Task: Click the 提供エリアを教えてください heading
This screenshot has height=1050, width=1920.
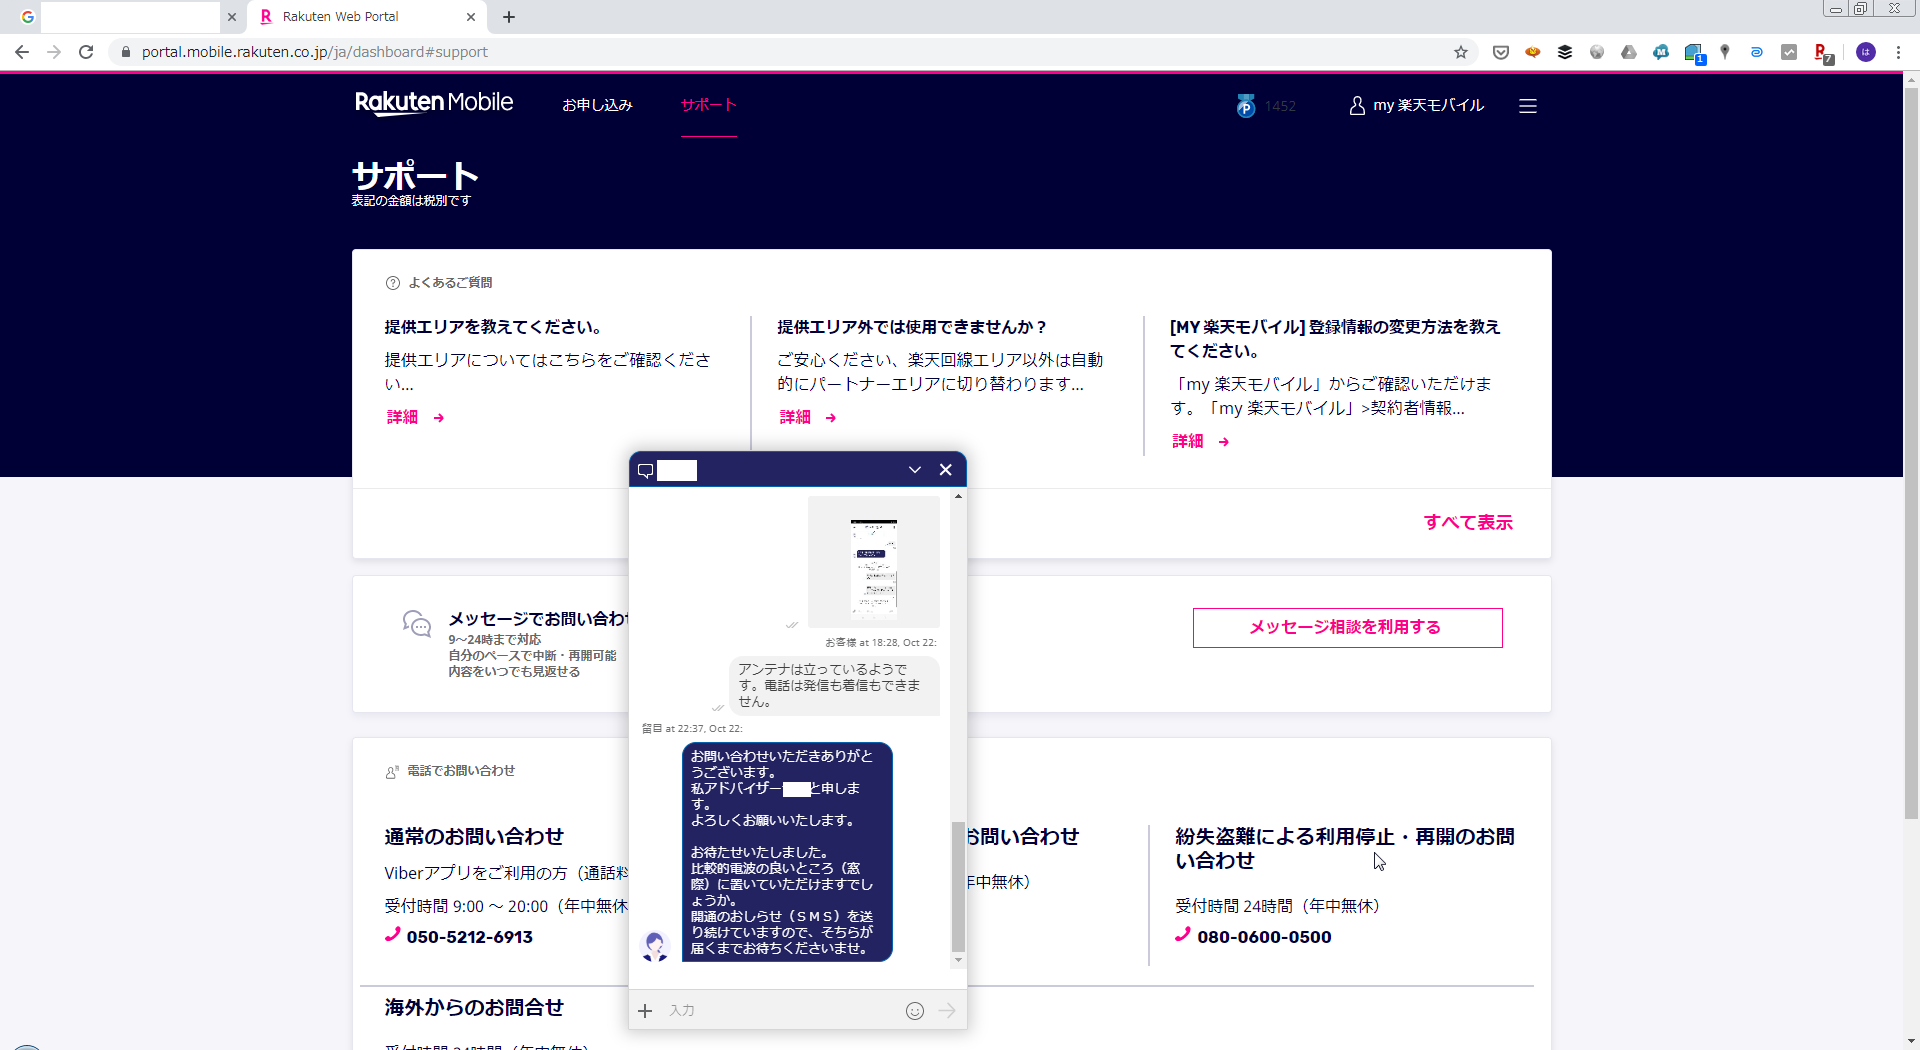Action: (x=494, y=327)
